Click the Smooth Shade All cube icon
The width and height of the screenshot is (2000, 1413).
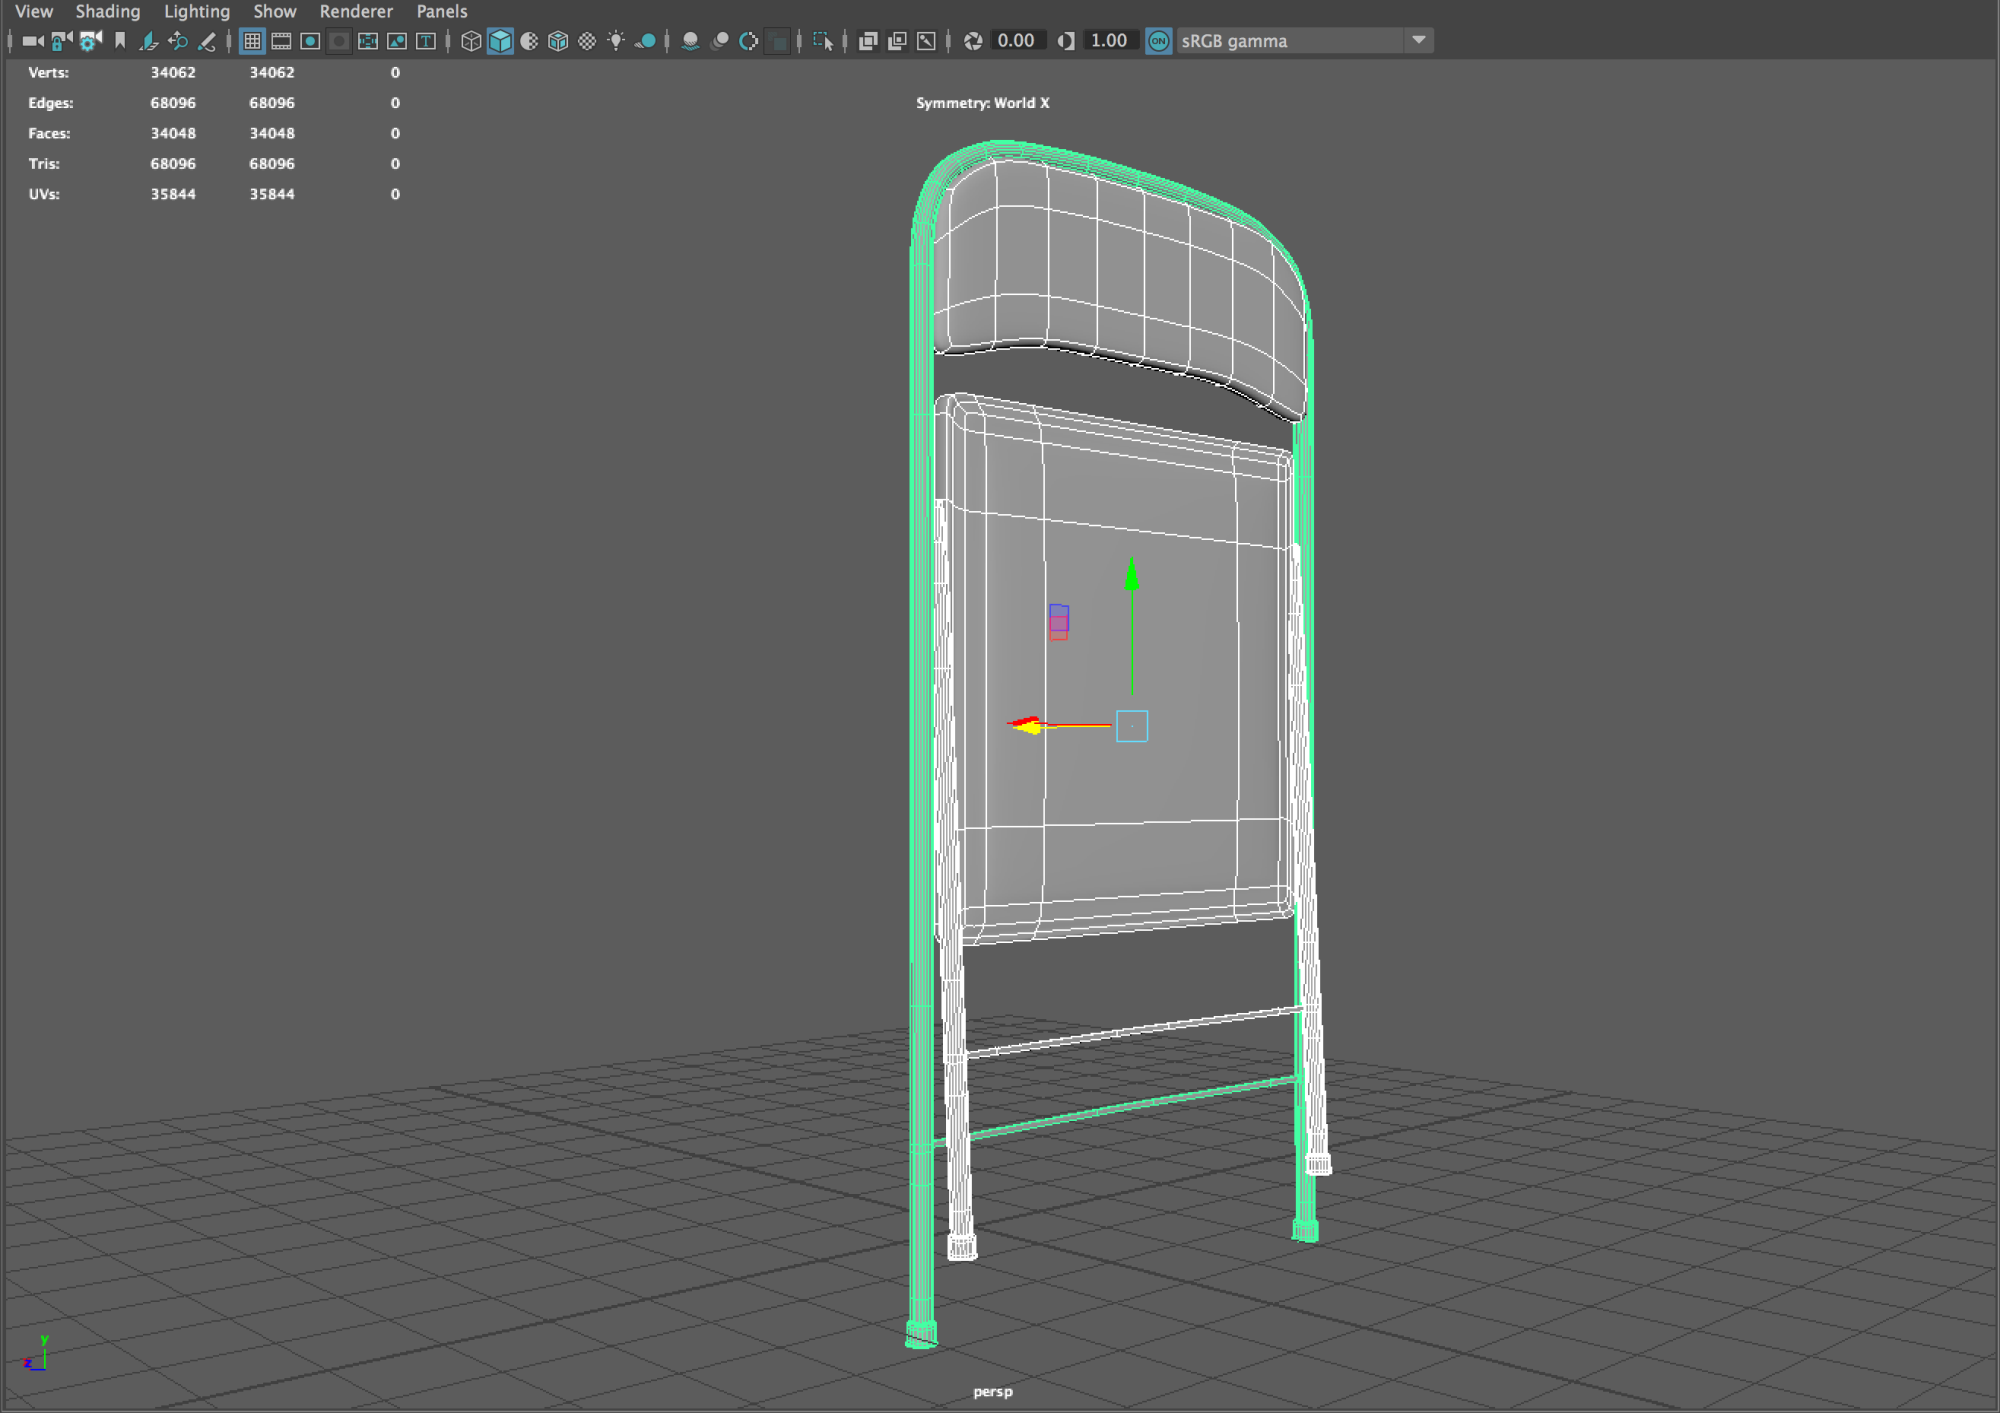click(x=500, y=41)
